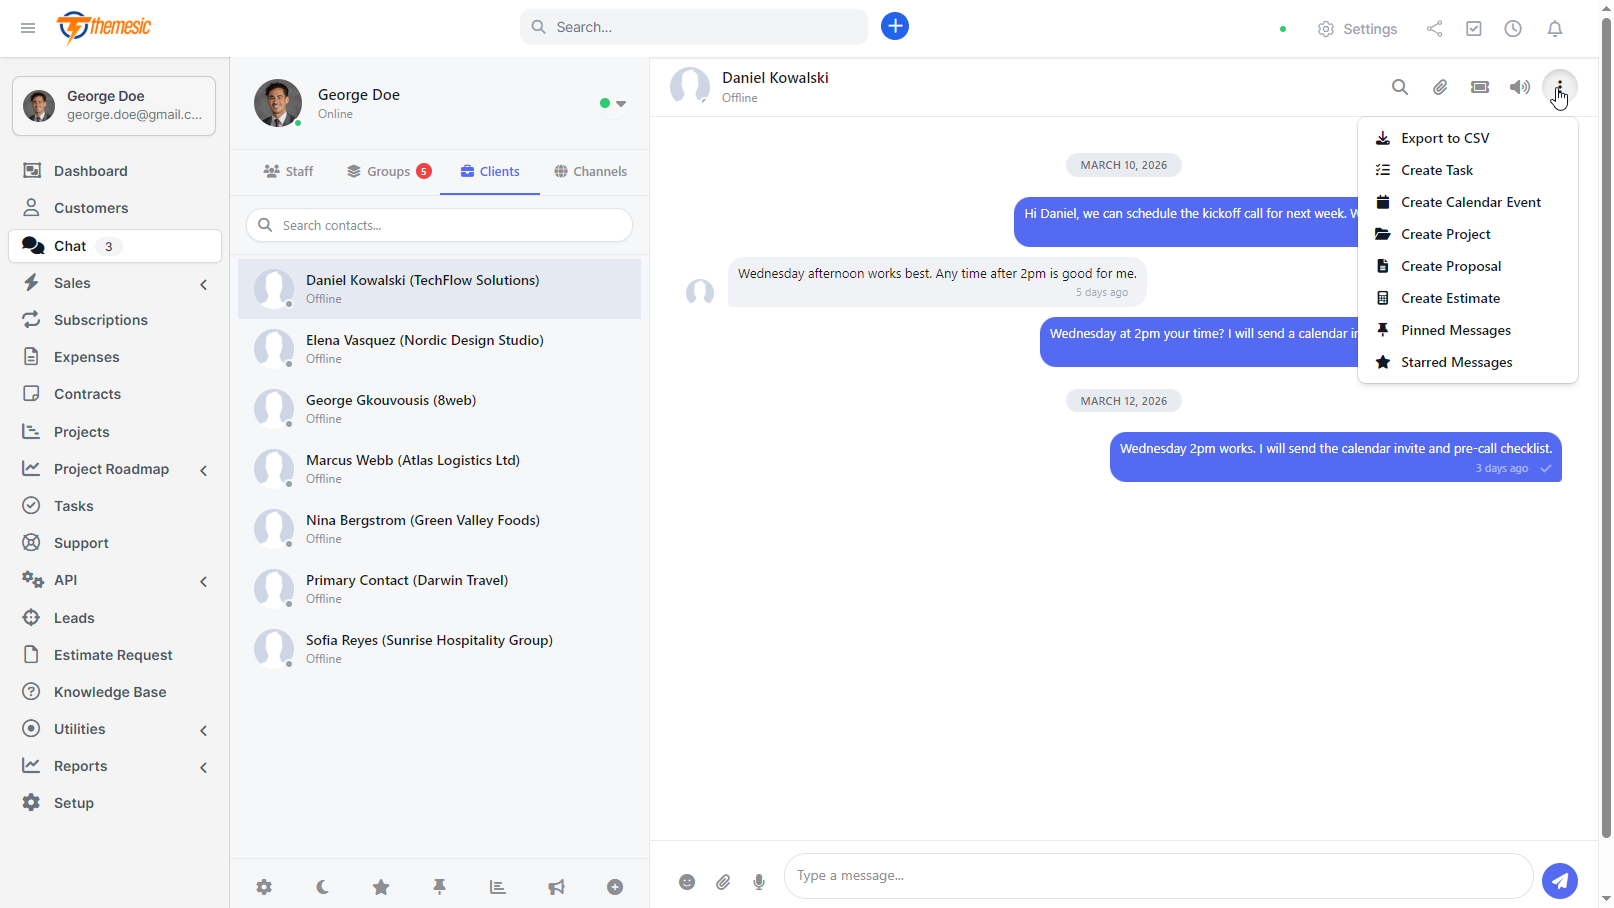Switch to the Groups tab
Image resolution: width=1614 pixels, height=908 pixels.
point(388,171)
